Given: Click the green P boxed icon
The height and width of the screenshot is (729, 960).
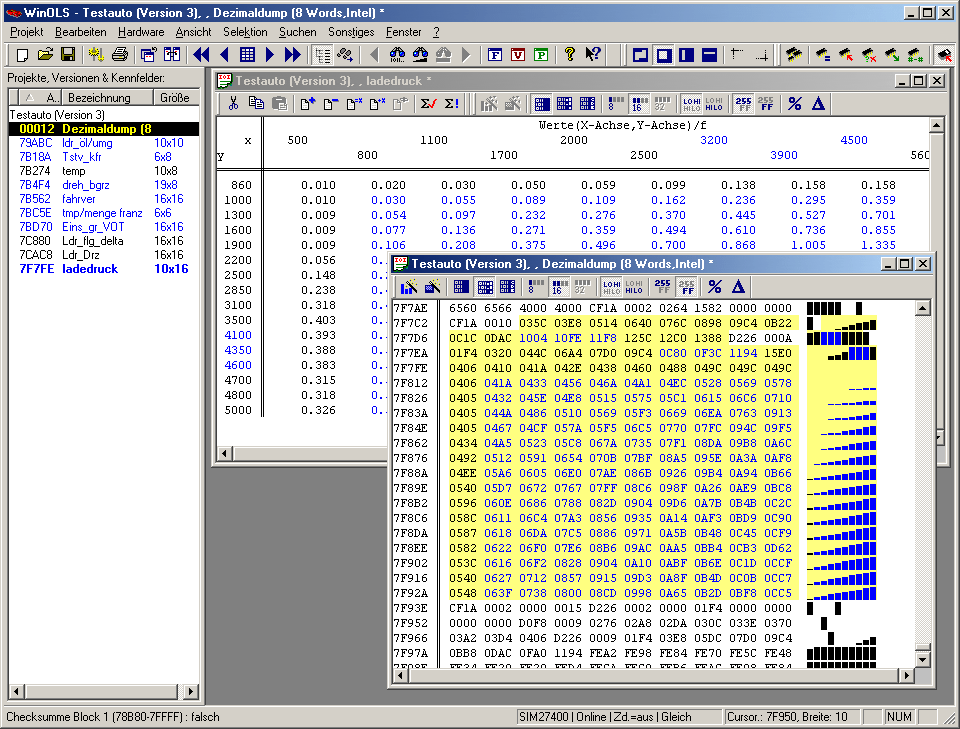Looking at the screenshot, I should point(541,55).
